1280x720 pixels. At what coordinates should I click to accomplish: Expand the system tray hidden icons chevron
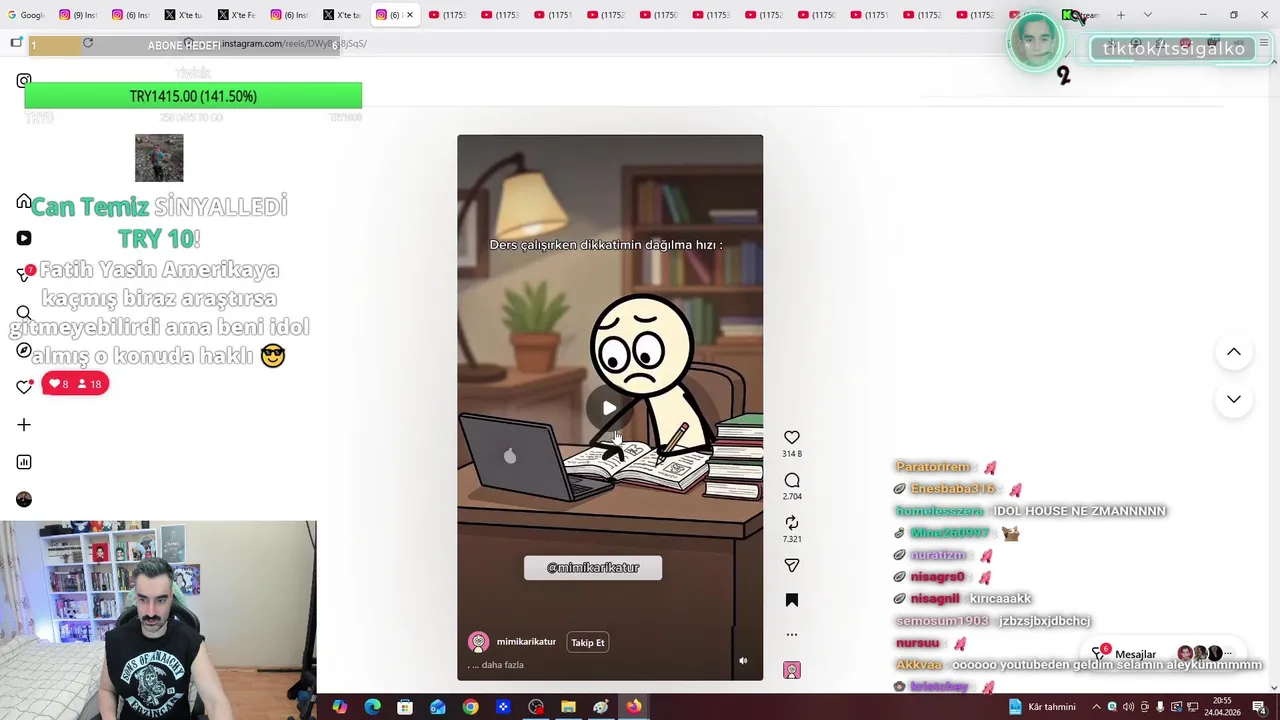click(1096, 707)
